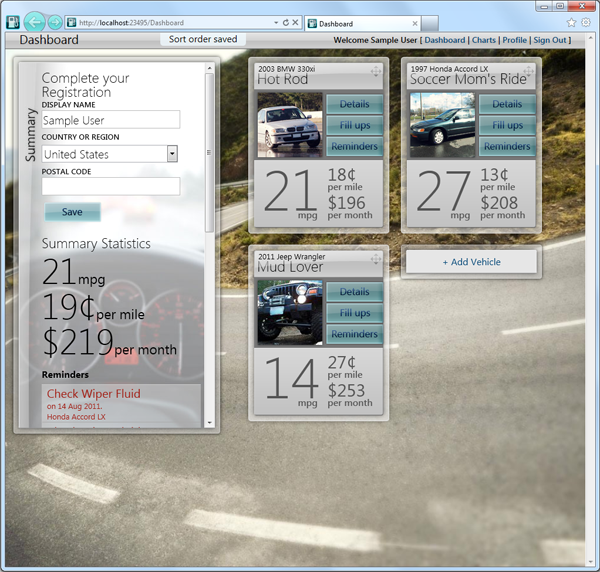600x572 pixels.
Task: Click the summary panel scroll up arrow
Action: click(x=209, y=68)
